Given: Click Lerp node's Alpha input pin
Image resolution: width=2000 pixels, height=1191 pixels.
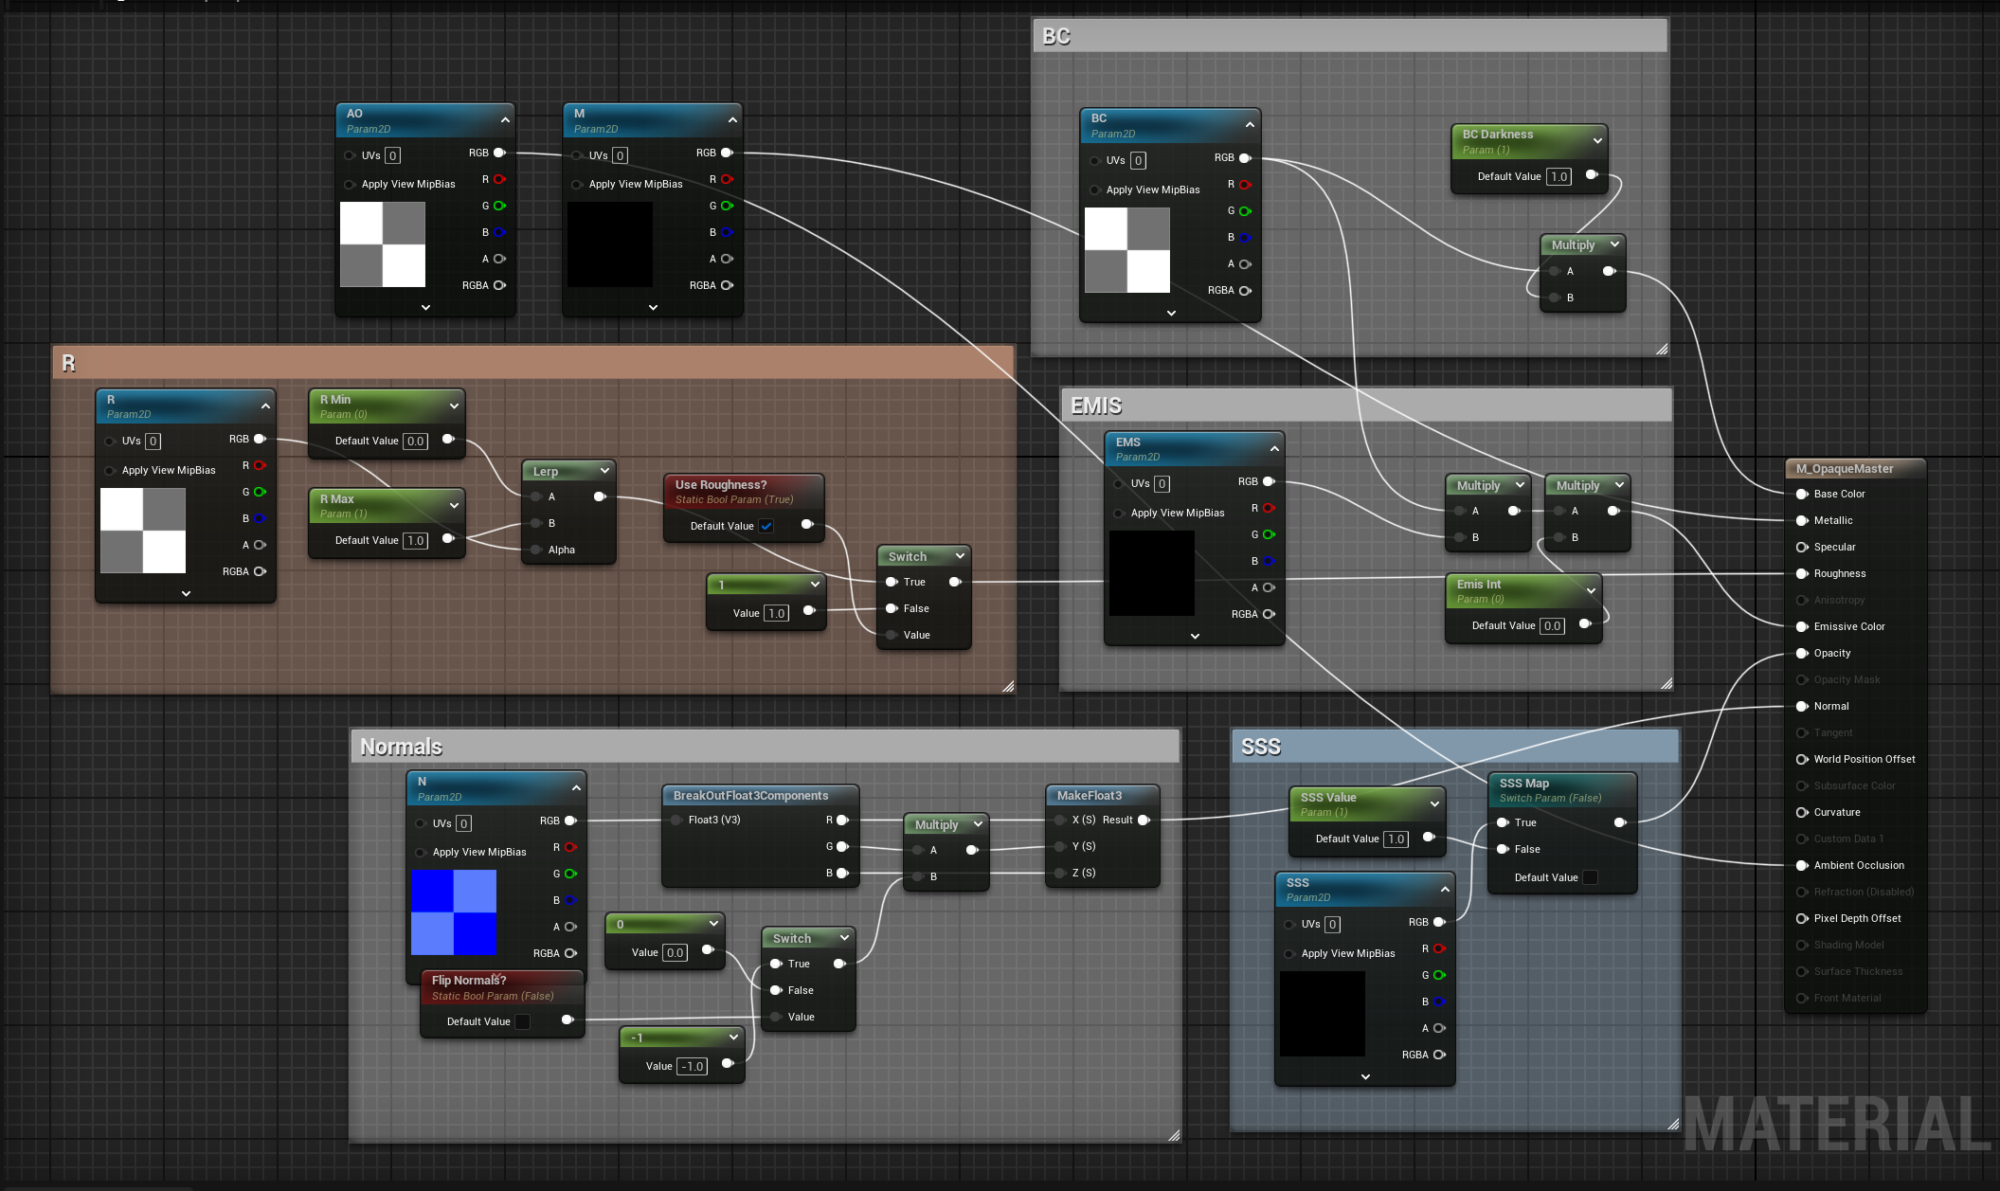Looking at the screenshot, I should point(537,550).
